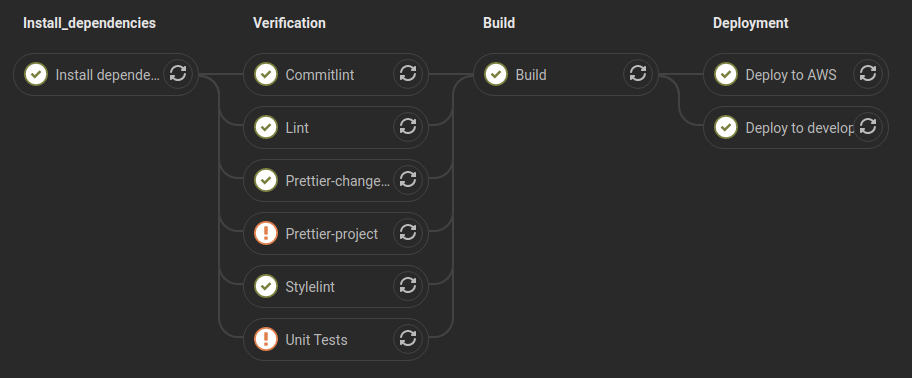This screenshot has width=912, height=378.
Task: Click the Prettier-project warning status icon
Action: [x=266, y=233]
